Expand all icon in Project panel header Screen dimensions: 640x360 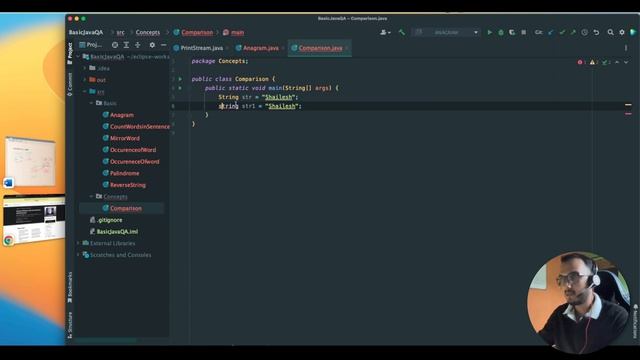point(126,45)
